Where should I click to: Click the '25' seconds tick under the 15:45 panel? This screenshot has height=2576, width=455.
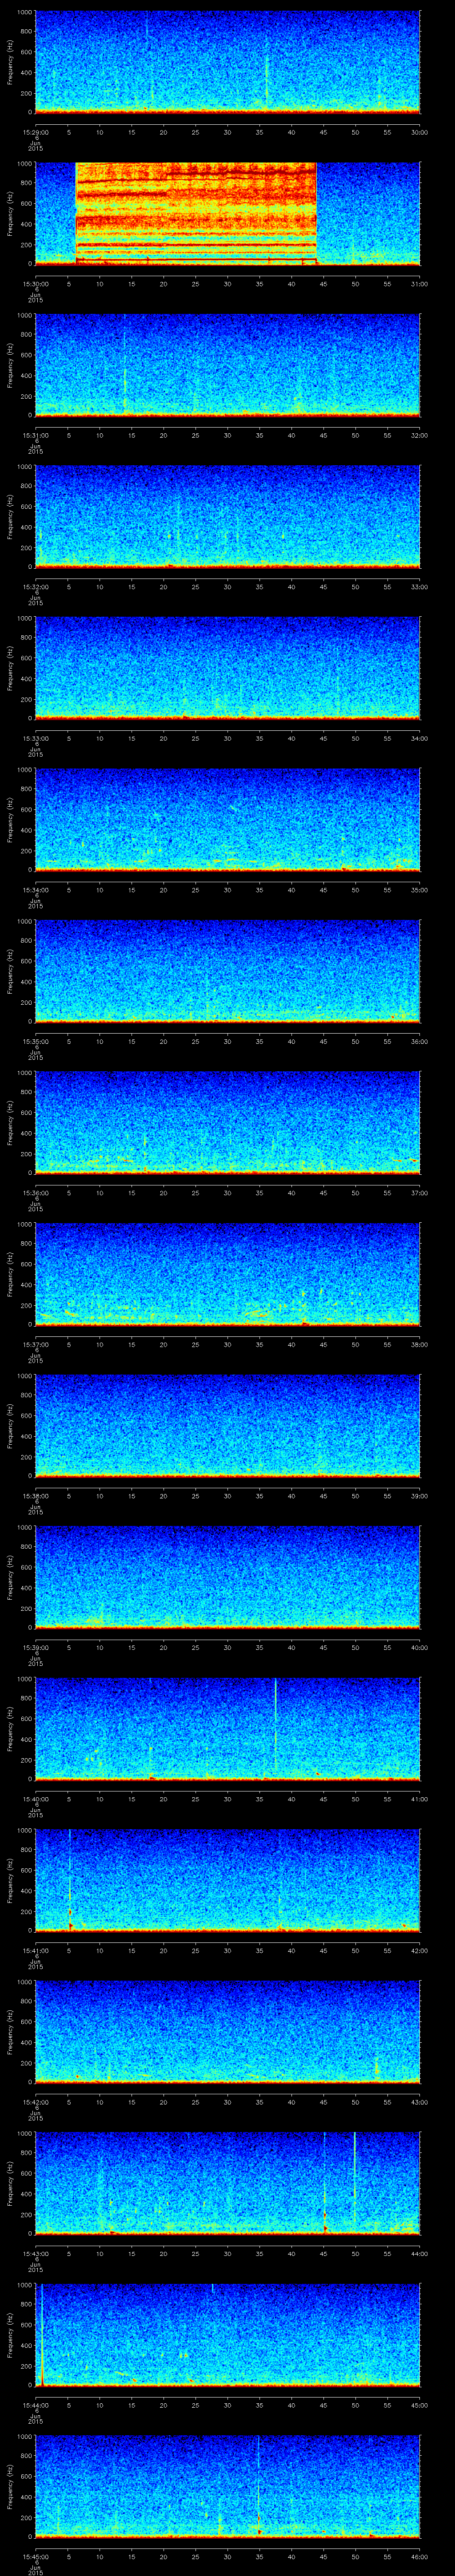[195, 2556]
